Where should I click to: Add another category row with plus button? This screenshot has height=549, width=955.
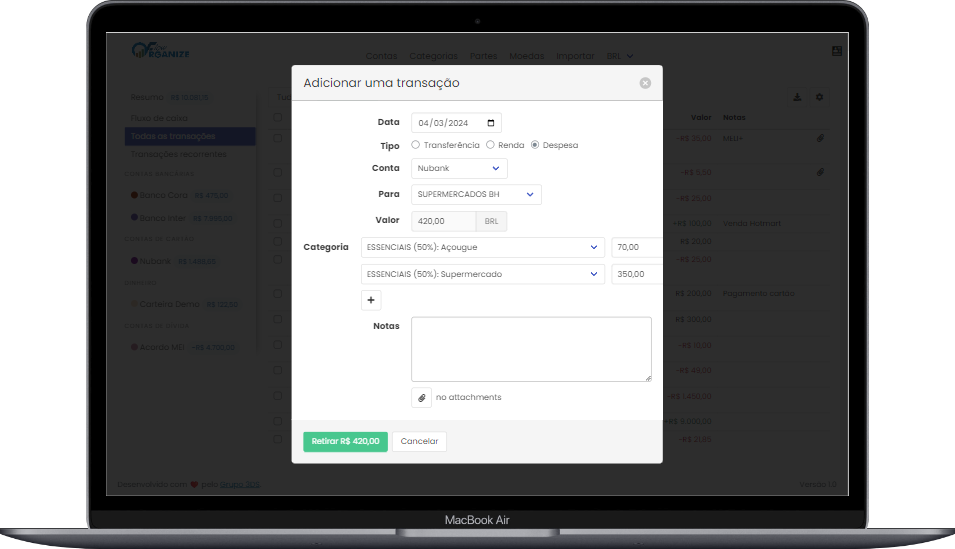tap(371, 299)
